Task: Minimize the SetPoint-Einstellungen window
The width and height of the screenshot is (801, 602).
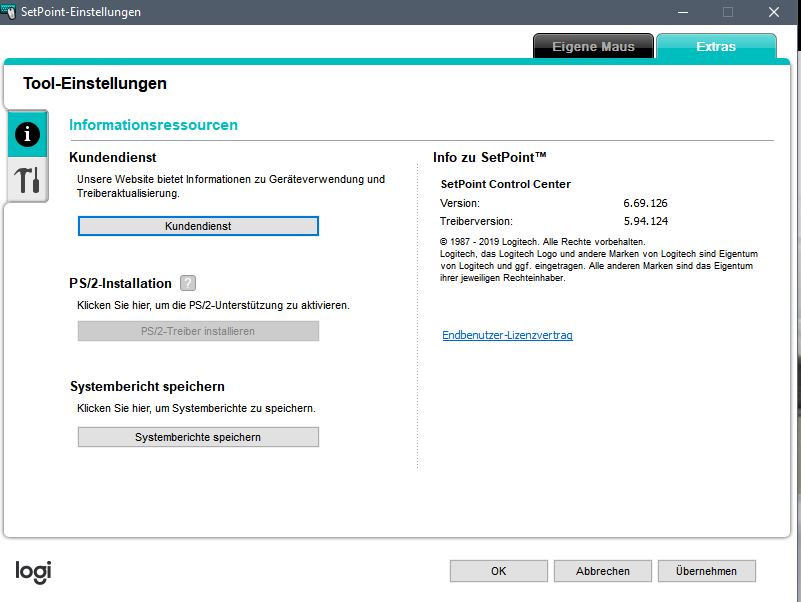Action: [683, 12]
